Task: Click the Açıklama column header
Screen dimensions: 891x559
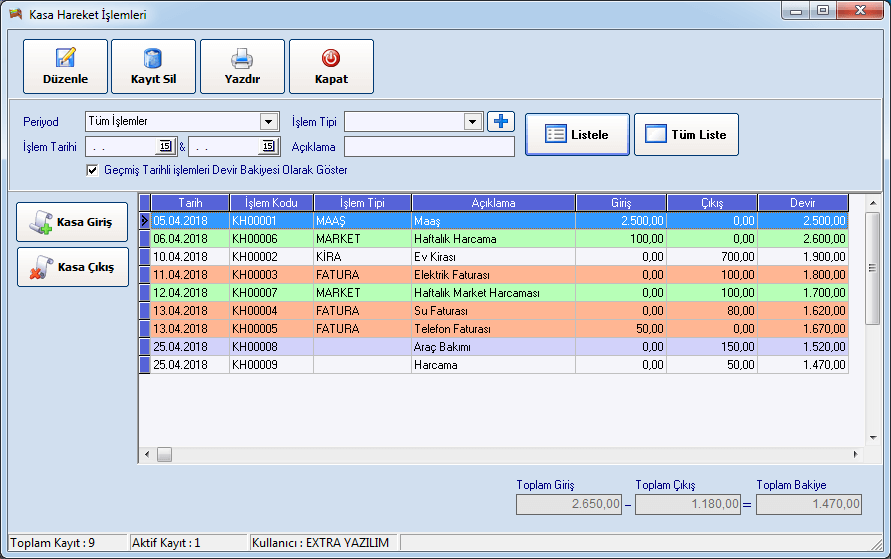Action: coord(493,203)
